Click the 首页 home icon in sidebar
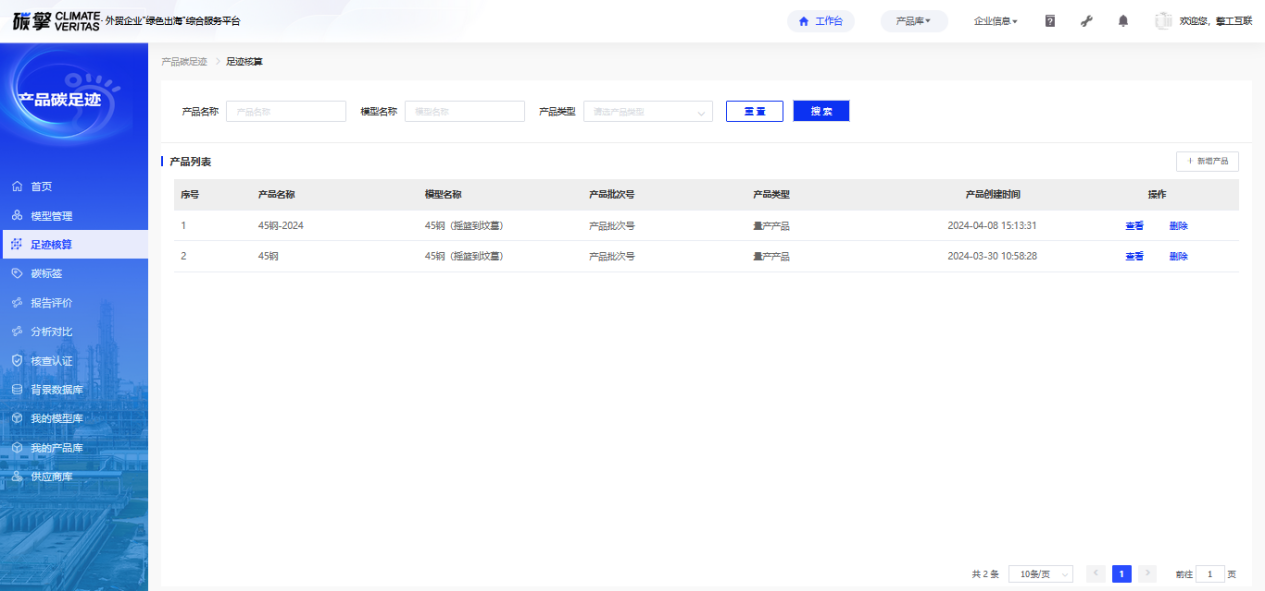Image resolution: width=1265 pixels, height=591 pixels. pyautogui.click(x=17, y=187)
